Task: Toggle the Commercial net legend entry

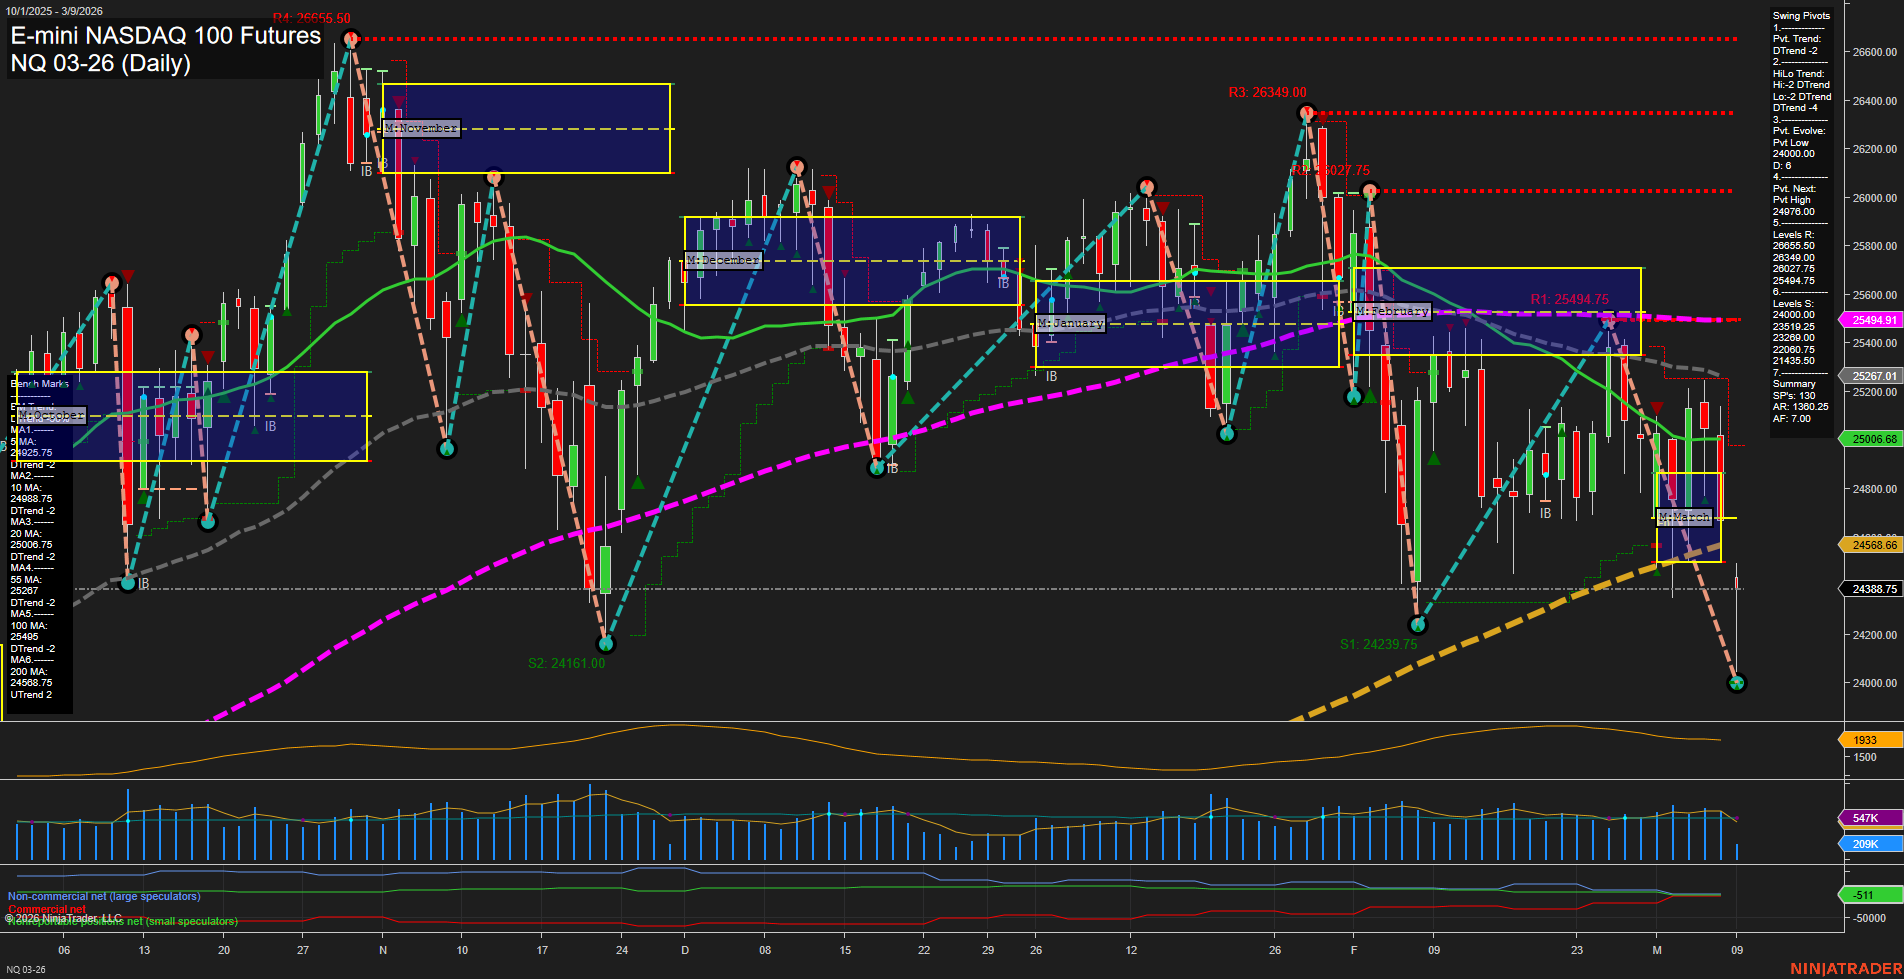Action: (48, 909)
